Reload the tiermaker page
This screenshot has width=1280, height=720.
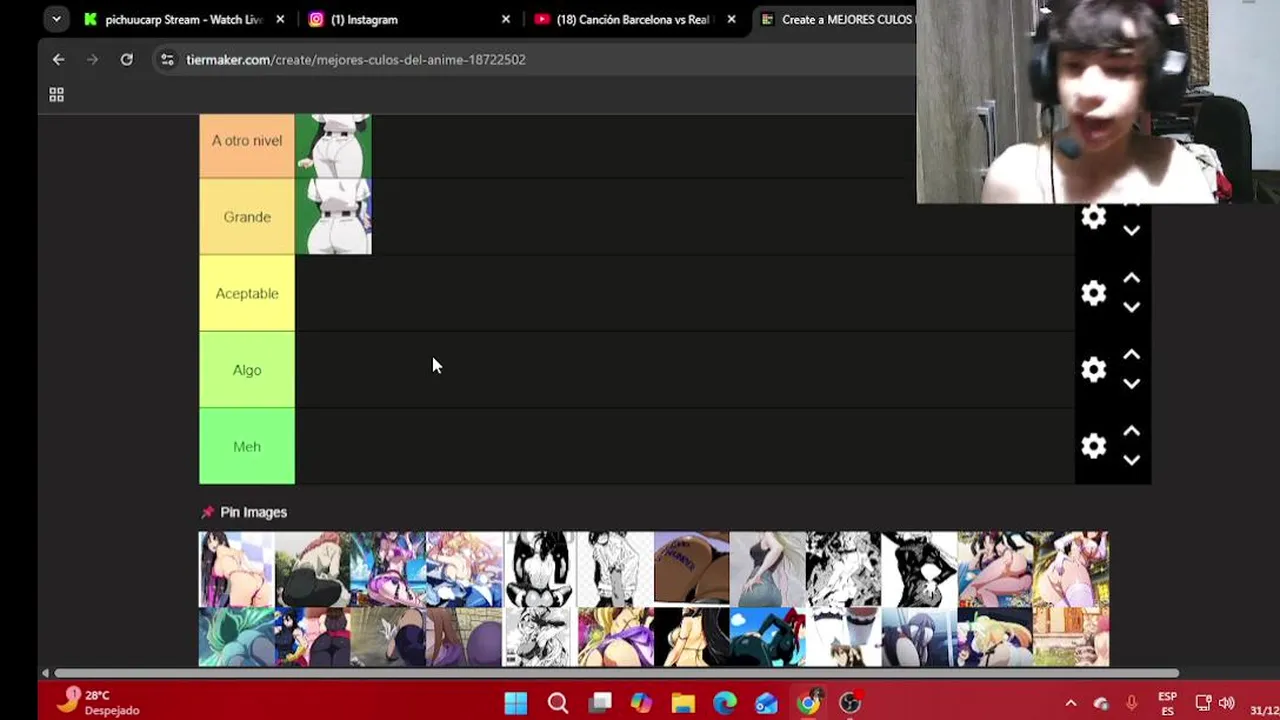127,60
